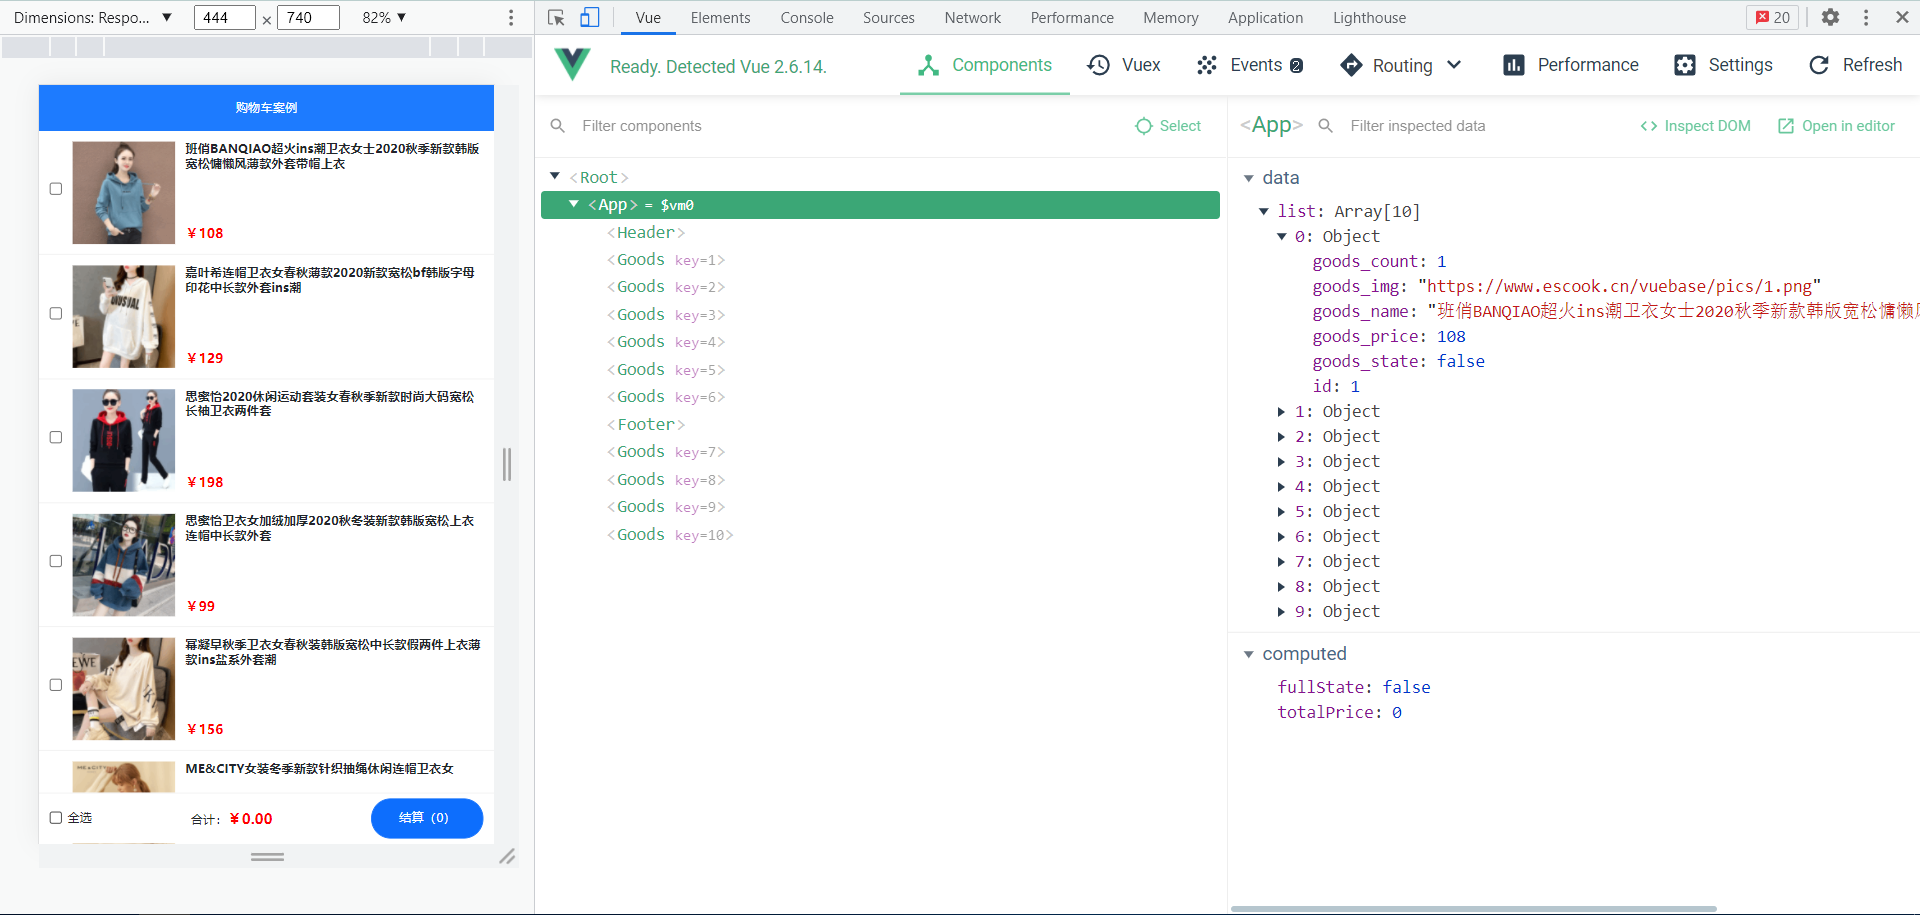Click the Performance bar chart icon

1514,65
